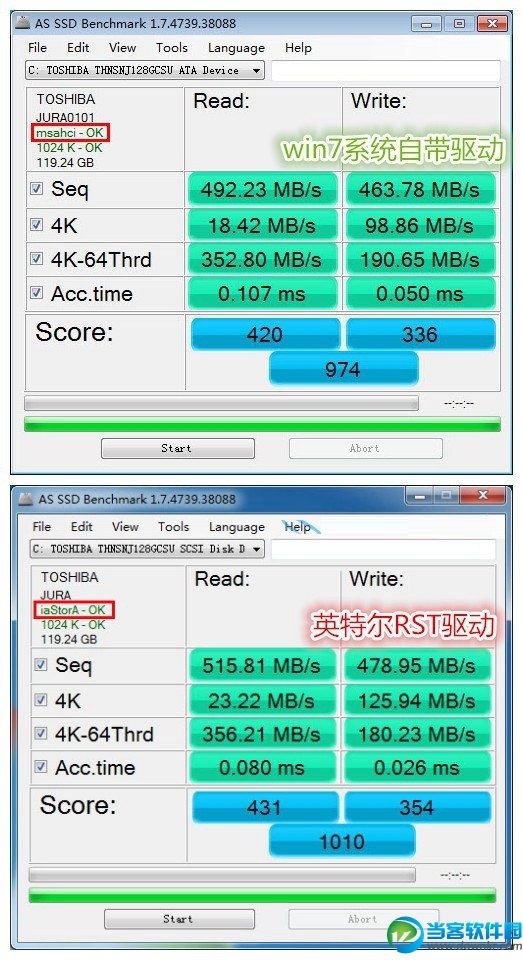Uncheck the Seq test in upper window
523x960 pixels.
(x=37, y=189)
